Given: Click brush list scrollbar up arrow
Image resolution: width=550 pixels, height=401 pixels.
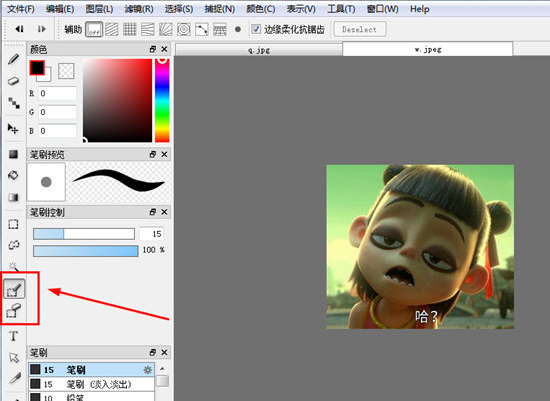Looking at the screenshot, I should (162, 369).
